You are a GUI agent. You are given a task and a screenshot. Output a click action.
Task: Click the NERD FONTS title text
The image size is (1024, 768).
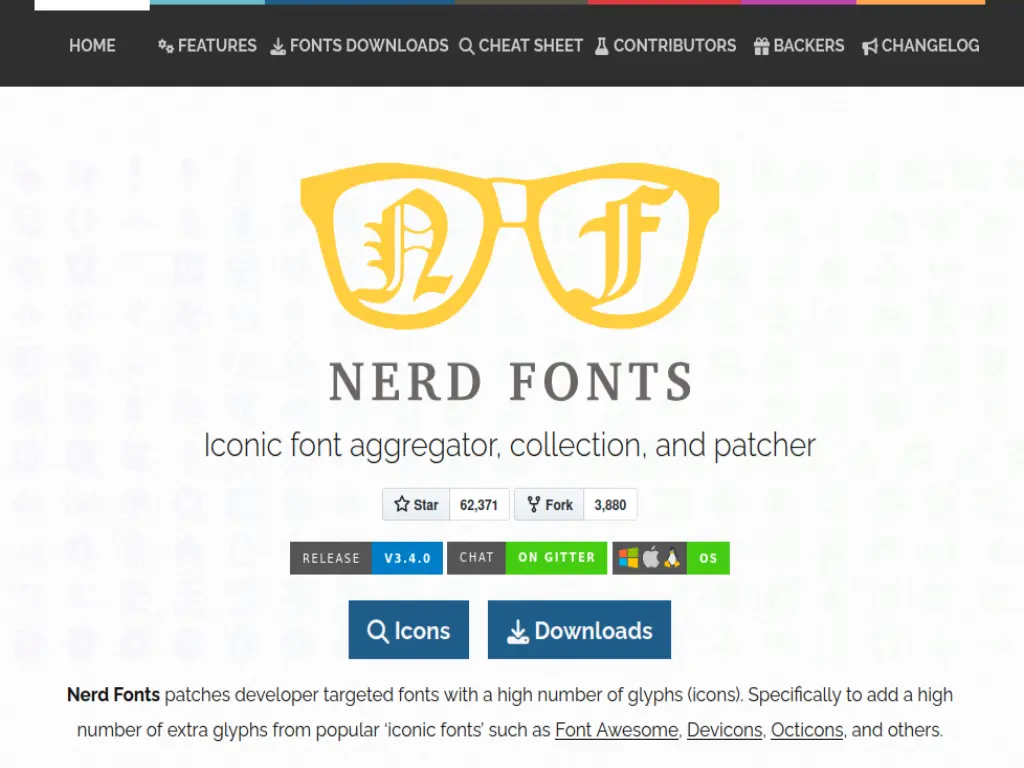click(511, 382)
